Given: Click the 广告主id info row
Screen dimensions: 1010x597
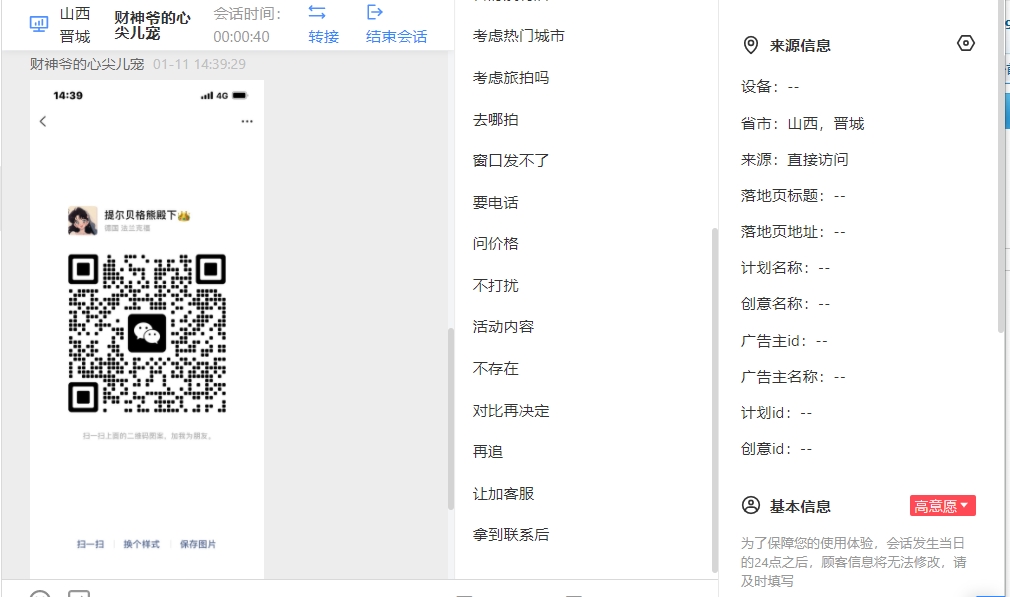Looking at the screenshot, I should (x=784, y=341).
